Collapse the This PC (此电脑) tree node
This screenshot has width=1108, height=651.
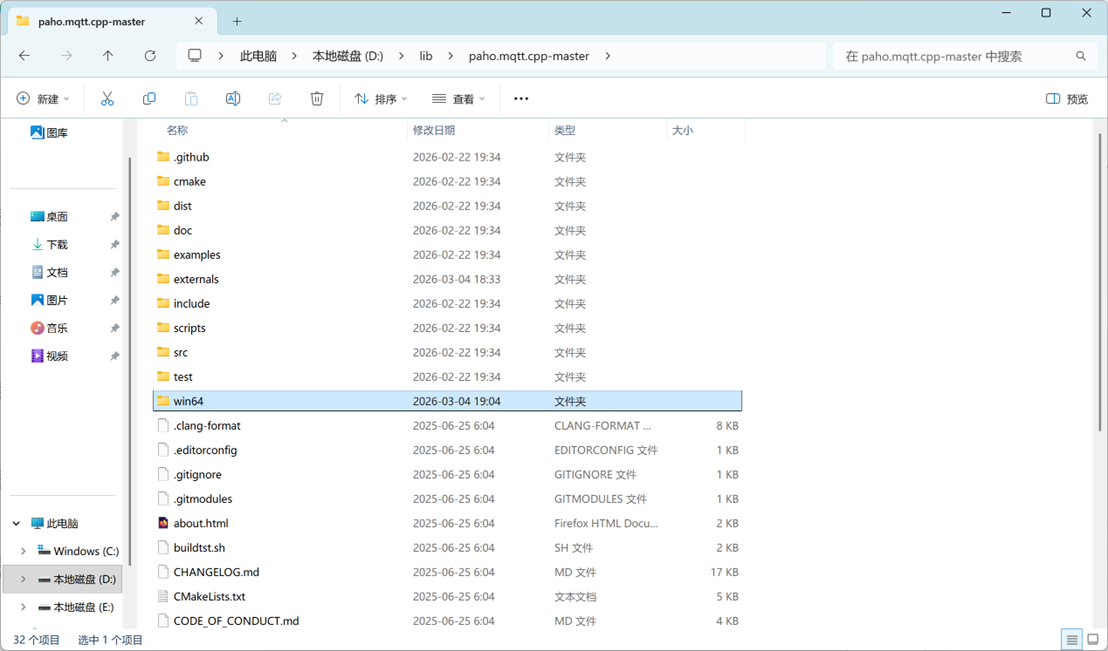pyautogui.click(x=16, y=524)
